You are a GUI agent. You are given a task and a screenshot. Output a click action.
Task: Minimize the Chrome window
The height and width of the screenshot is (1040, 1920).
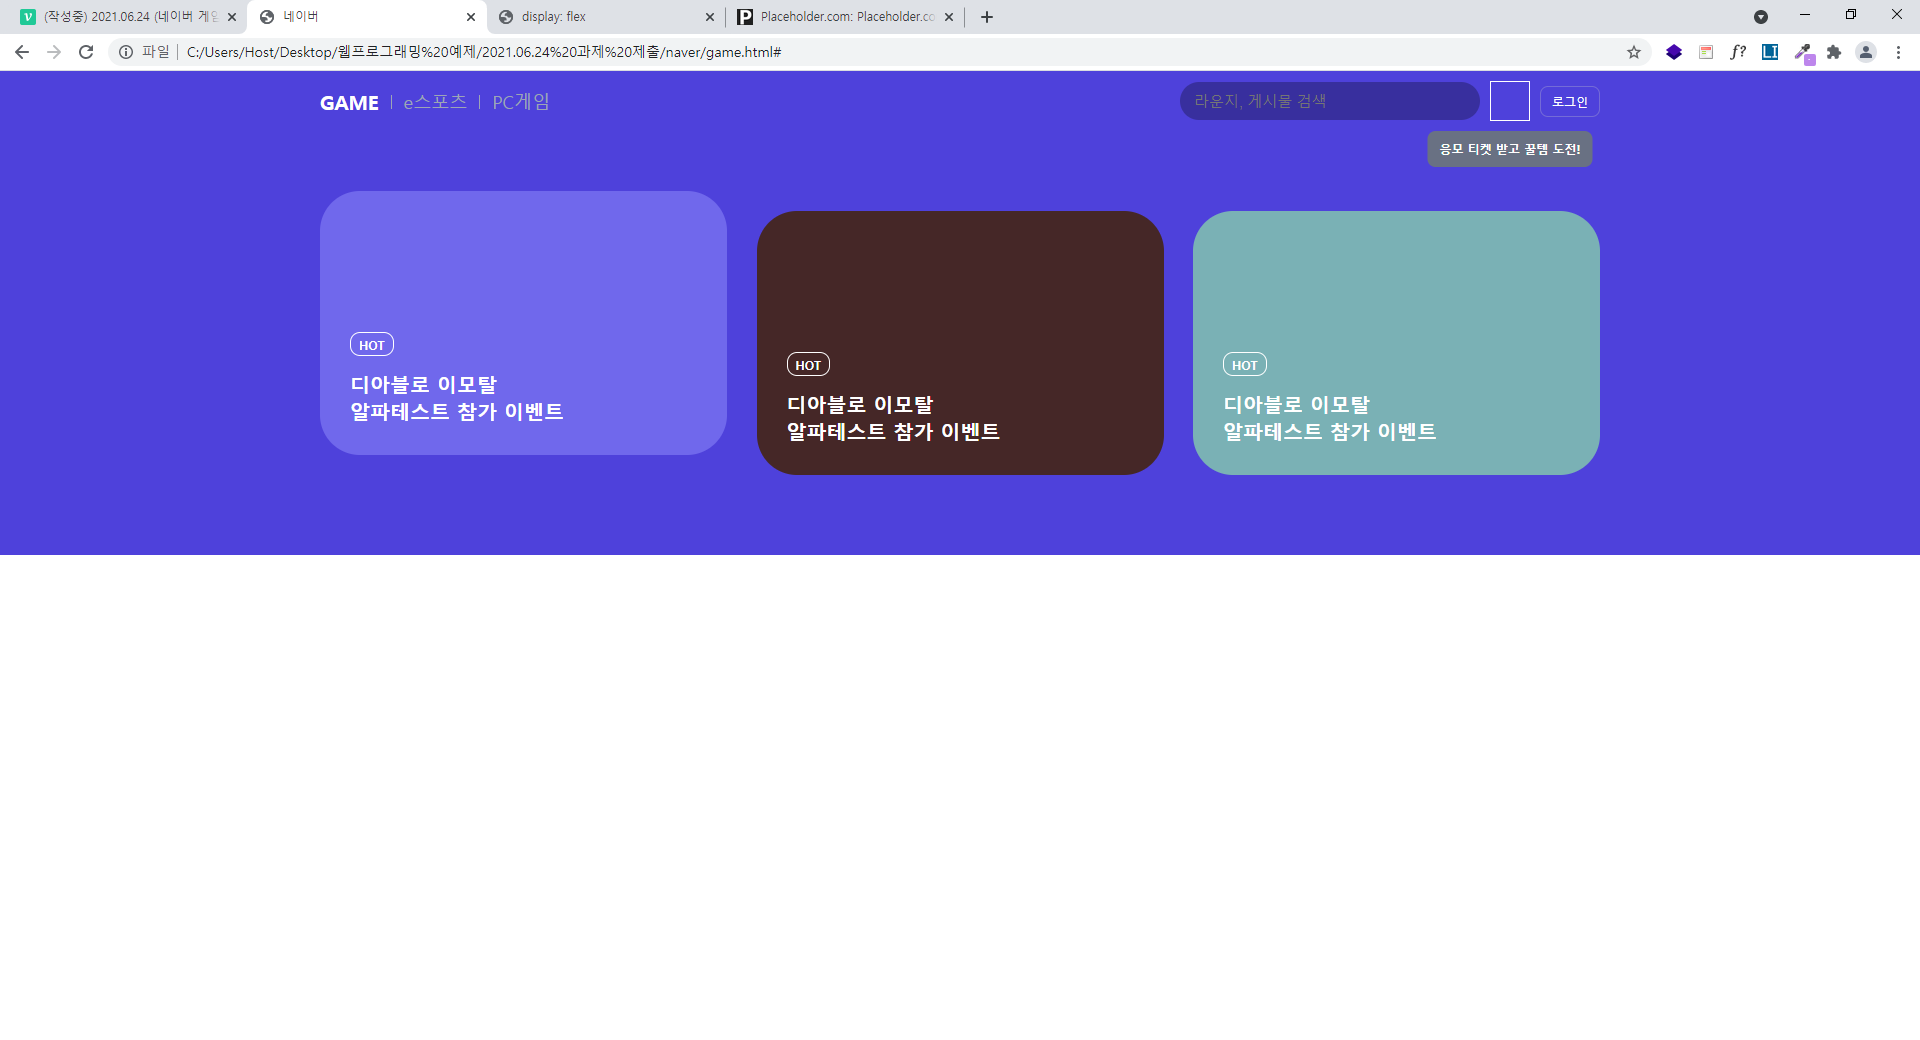[1805, 15]
